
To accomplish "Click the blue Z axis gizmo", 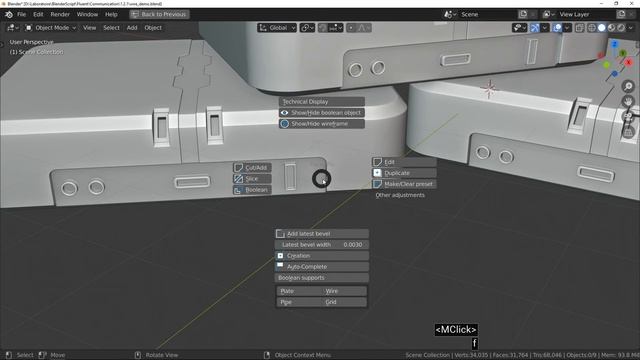I will click(x=615, y=44).
